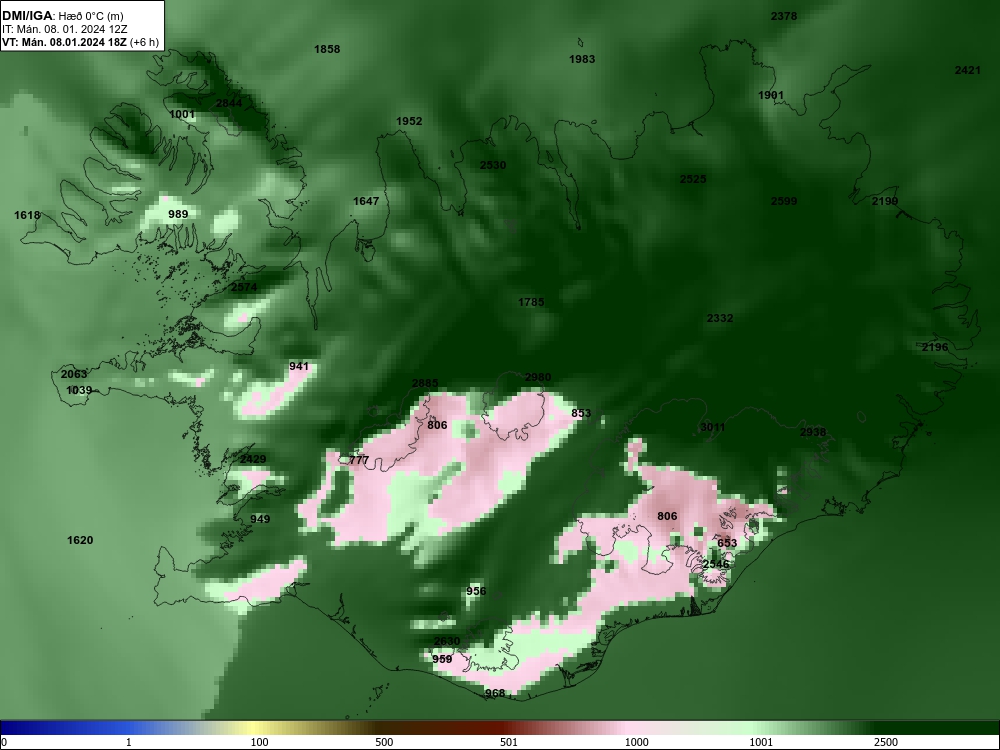Screen dimensions: 1000x750
Task: Click the map value 2378
Action: point(784,17)
